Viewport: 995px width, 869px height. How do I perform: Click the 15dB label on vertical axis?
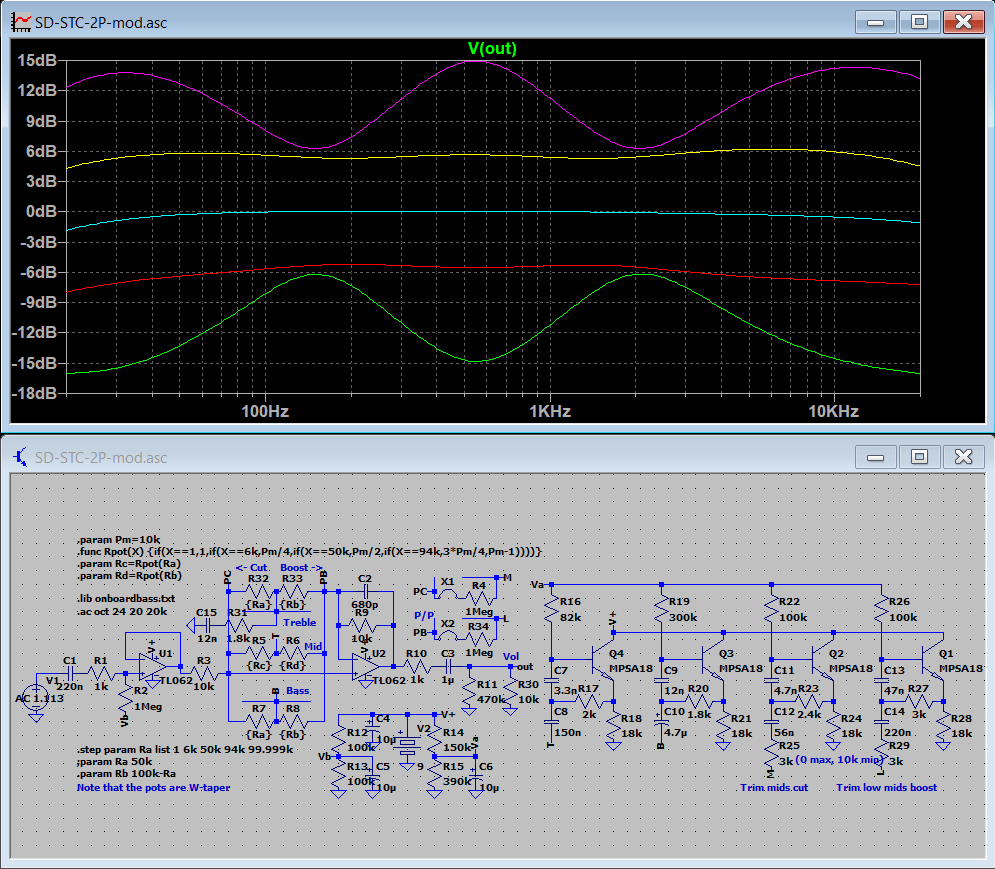[37, 60]
